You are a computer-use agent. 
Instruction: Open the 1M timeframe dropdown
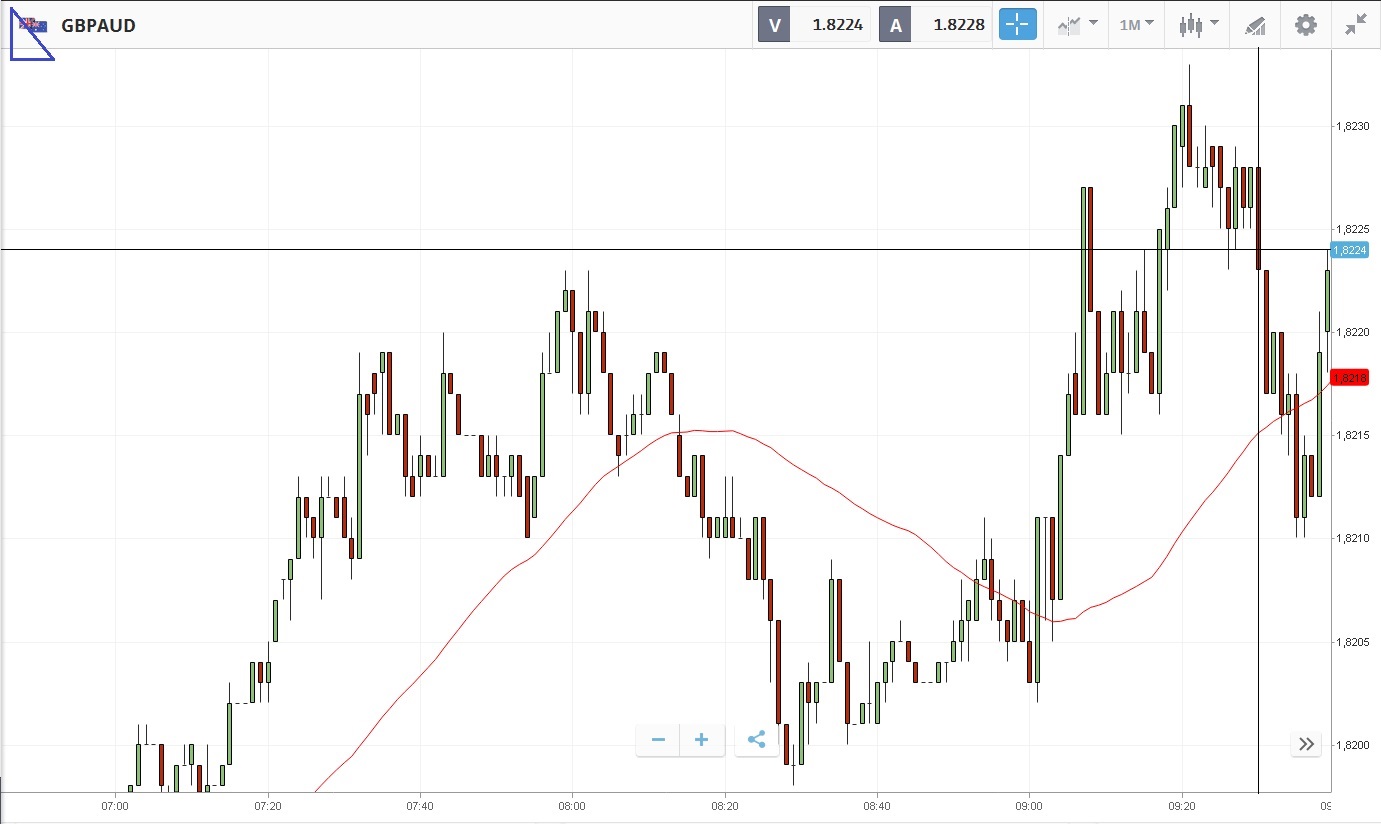pyautogui.click(x=1136, y=25)
